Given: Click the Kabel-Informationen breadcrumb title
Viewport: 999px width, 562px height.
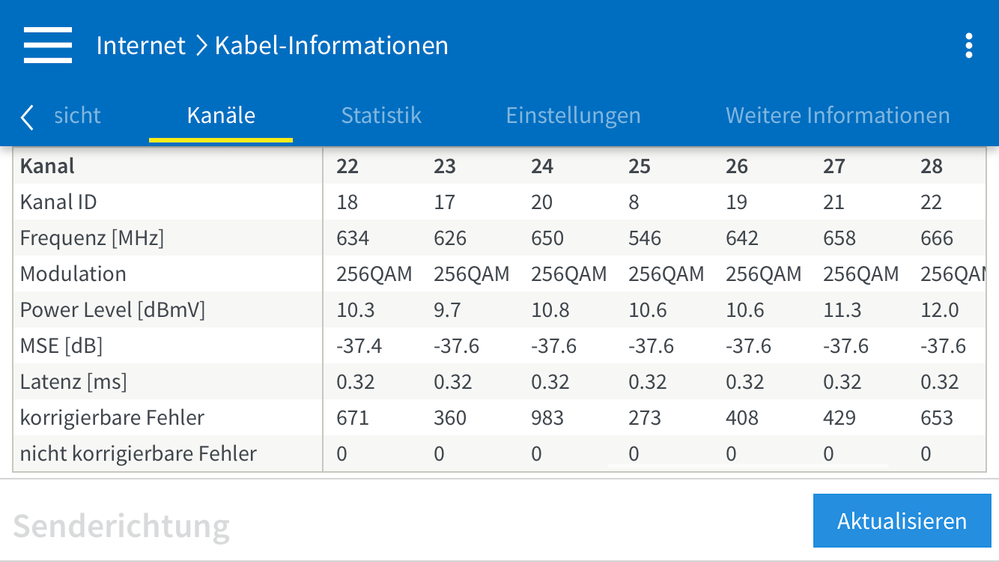Looking at the screenshot, I should (x=331, y=46).
